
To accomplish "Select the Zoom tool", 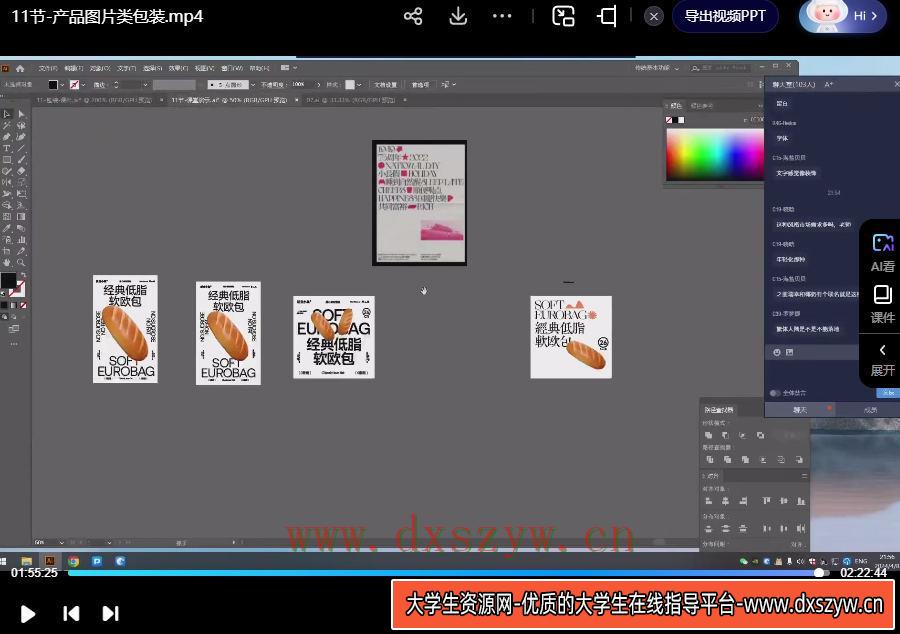I will click(x=21, y=263).
